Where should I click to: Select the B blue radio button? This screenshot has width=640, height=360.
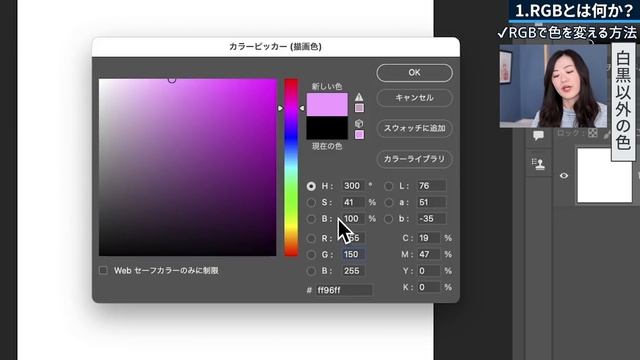311,271
